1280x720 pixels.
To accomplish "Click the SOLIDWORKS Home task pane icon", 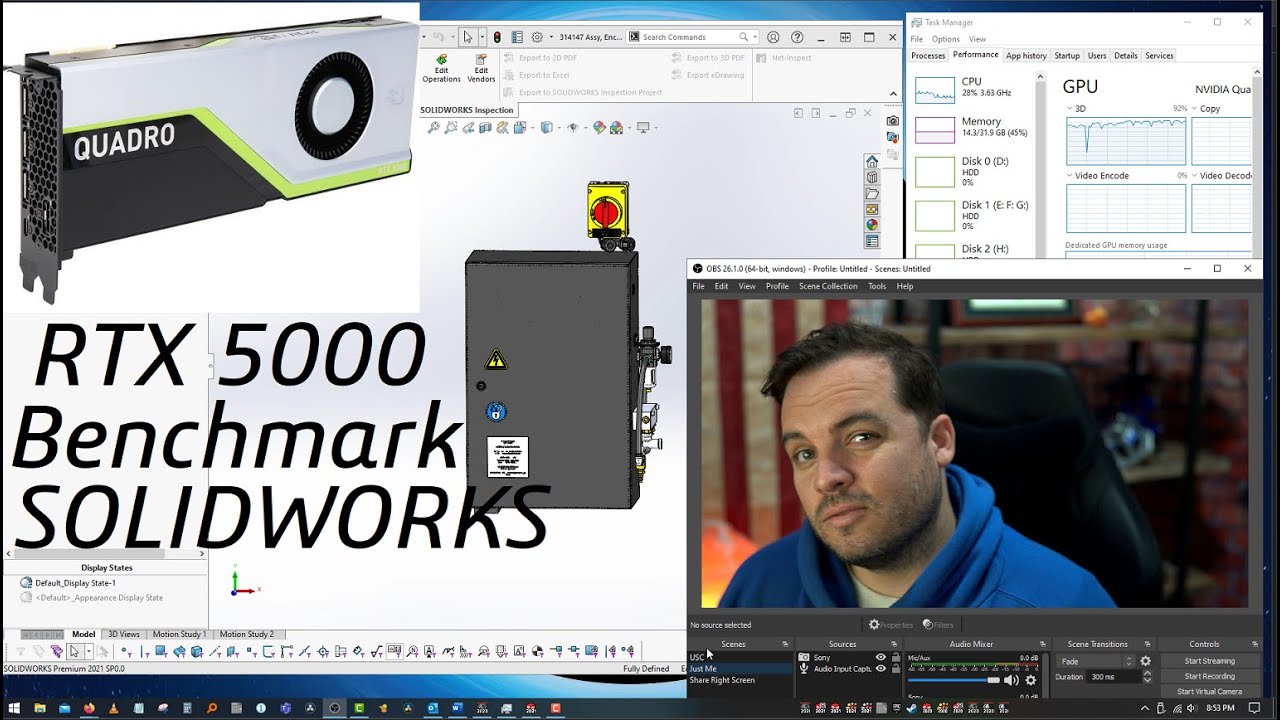I will 872,162.
